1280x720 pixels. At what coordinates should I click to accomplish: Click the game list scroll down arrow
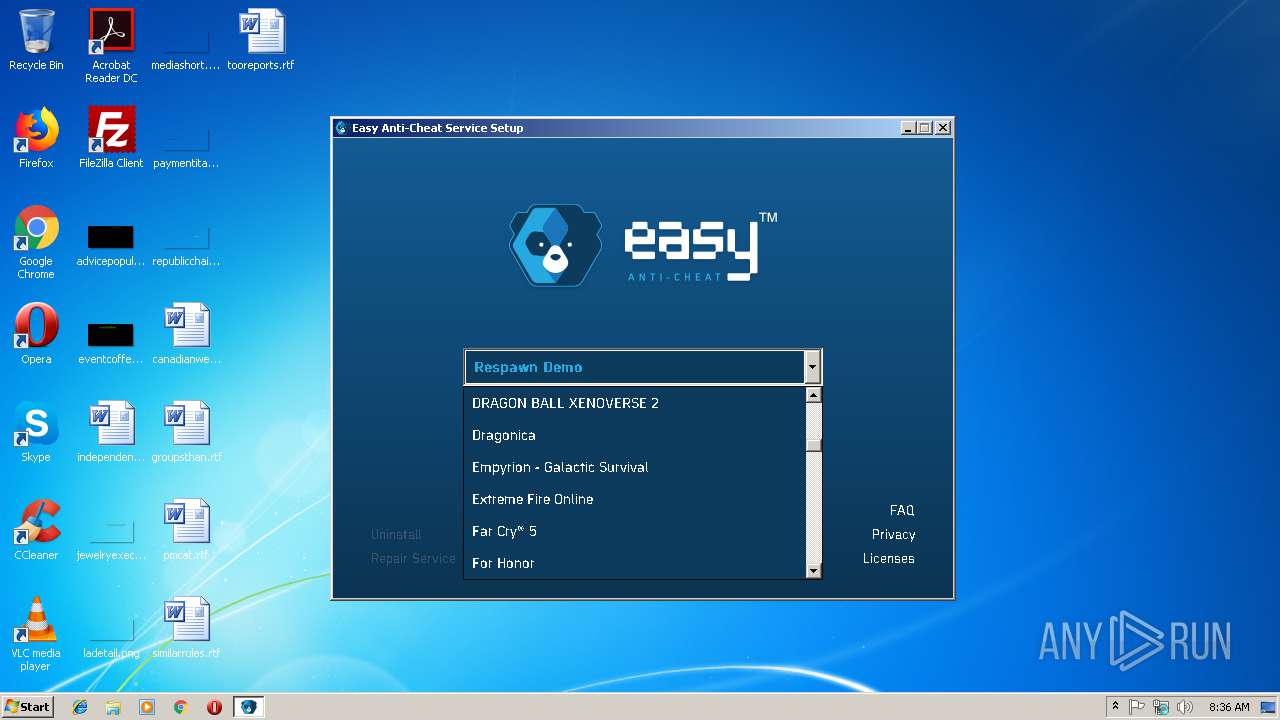tap(813, 571)
